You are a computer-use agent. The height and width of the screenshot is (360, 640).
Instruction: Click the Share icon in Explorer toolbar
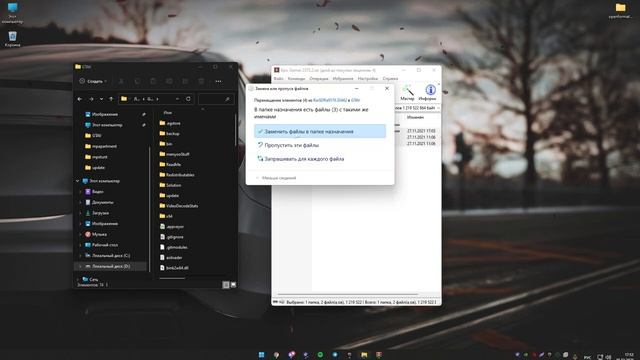185,81
